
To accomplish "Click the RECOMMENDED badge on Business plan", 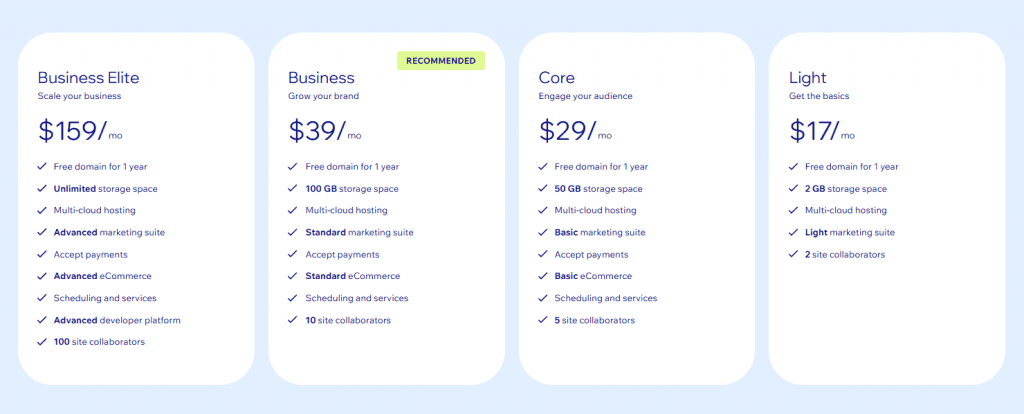I will coord(441,61).
